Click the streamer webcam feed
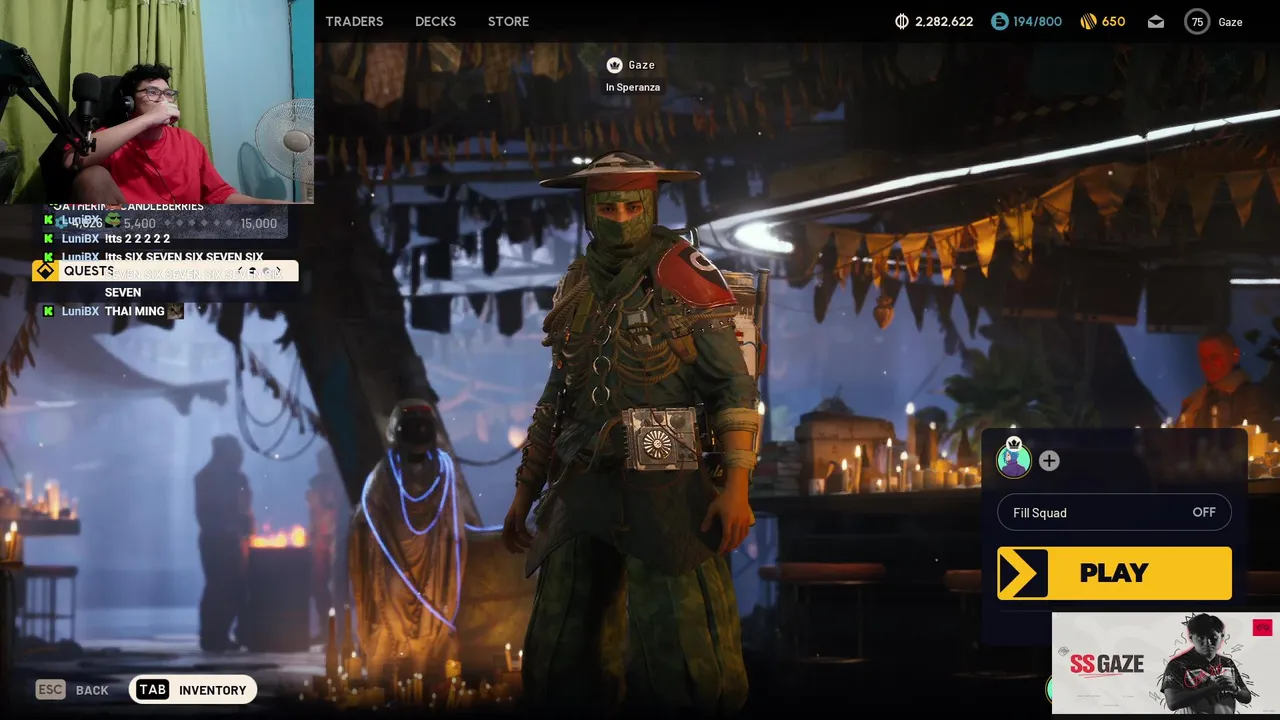1280x720 pixels. point(157,102)
